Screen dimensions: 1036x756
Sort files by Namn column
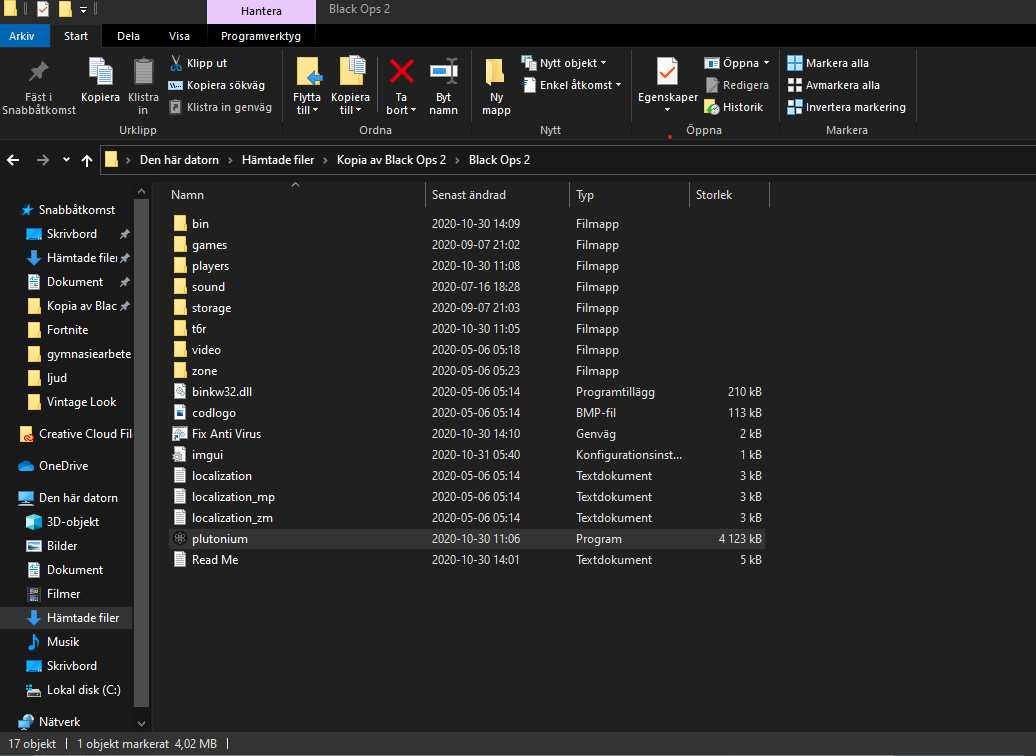(295, 195)
